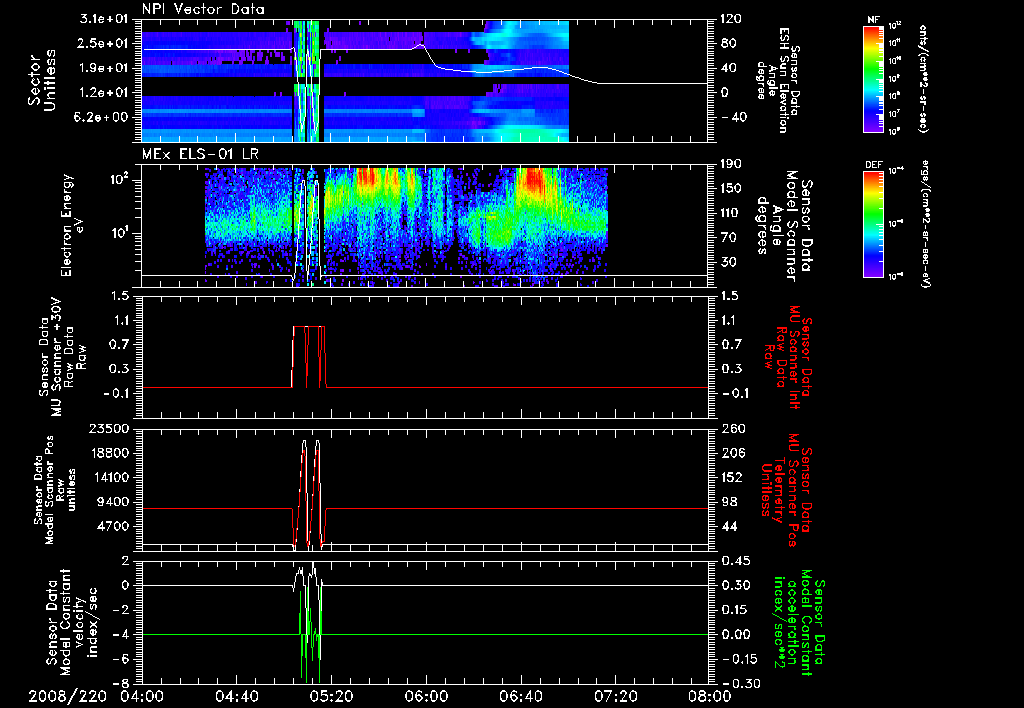Click the 'NPI Vector Data' panel title
This screenshot has width=1024, height=708.
click(203, 9)
